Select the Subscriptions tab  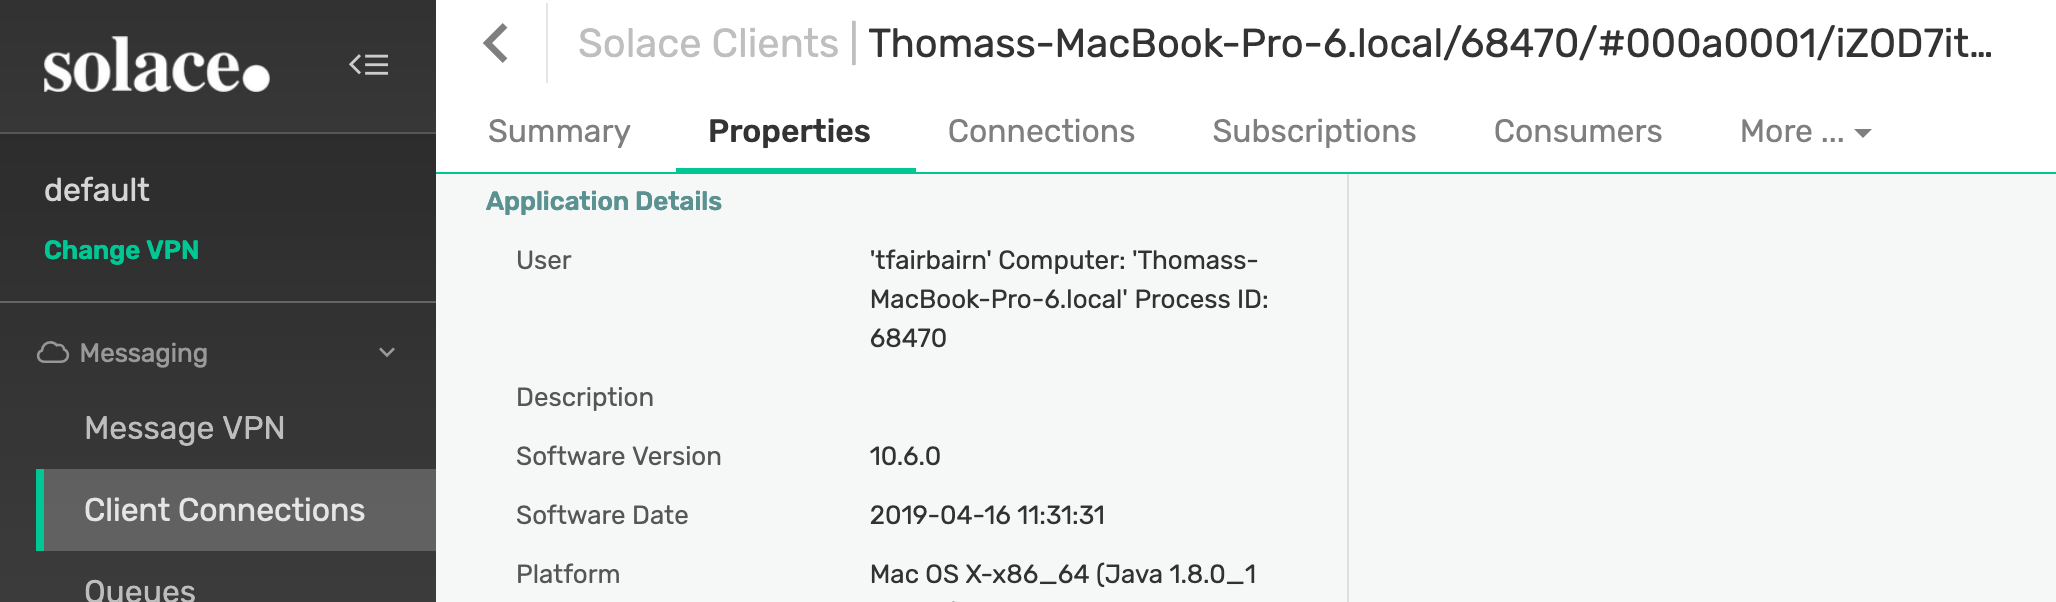[1314, 131]
